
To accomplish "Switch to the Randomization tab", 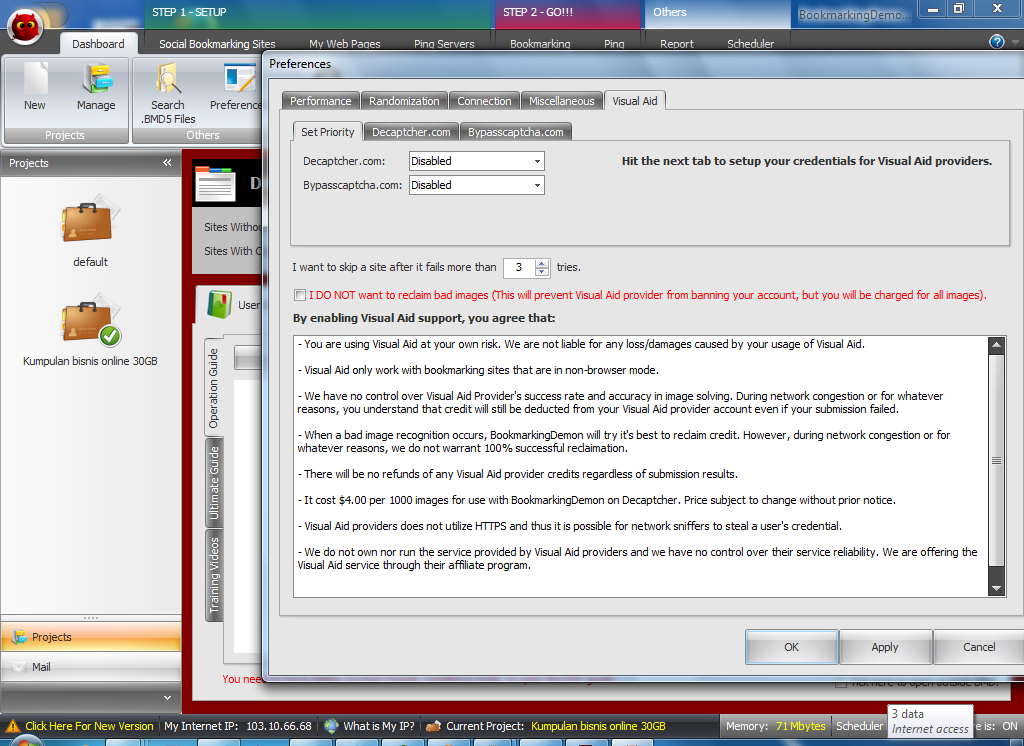I will tap(404, 101).
